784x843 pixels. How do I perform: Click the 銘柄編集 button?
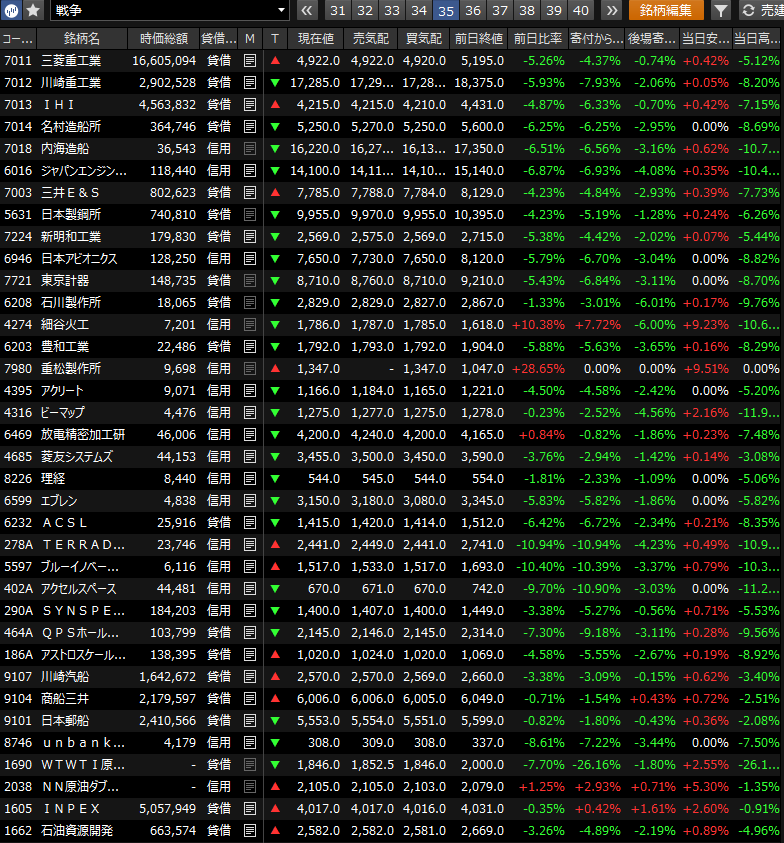(666, 11)
